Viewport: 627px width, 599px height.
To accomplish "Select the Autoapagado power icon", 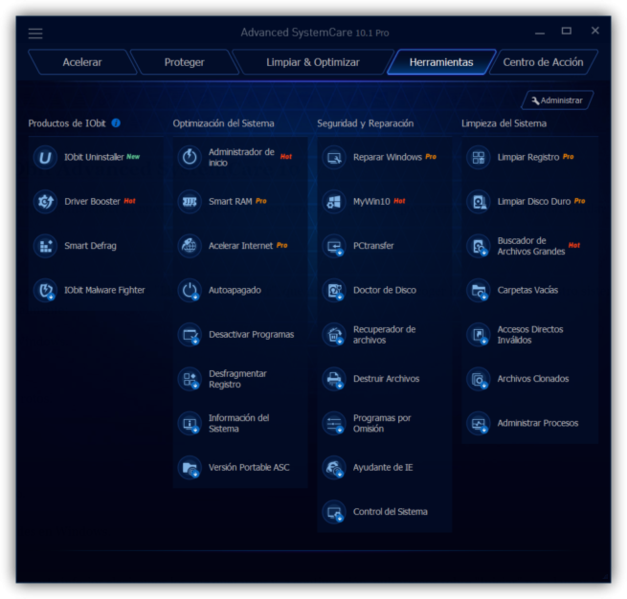I will point(190,290).
